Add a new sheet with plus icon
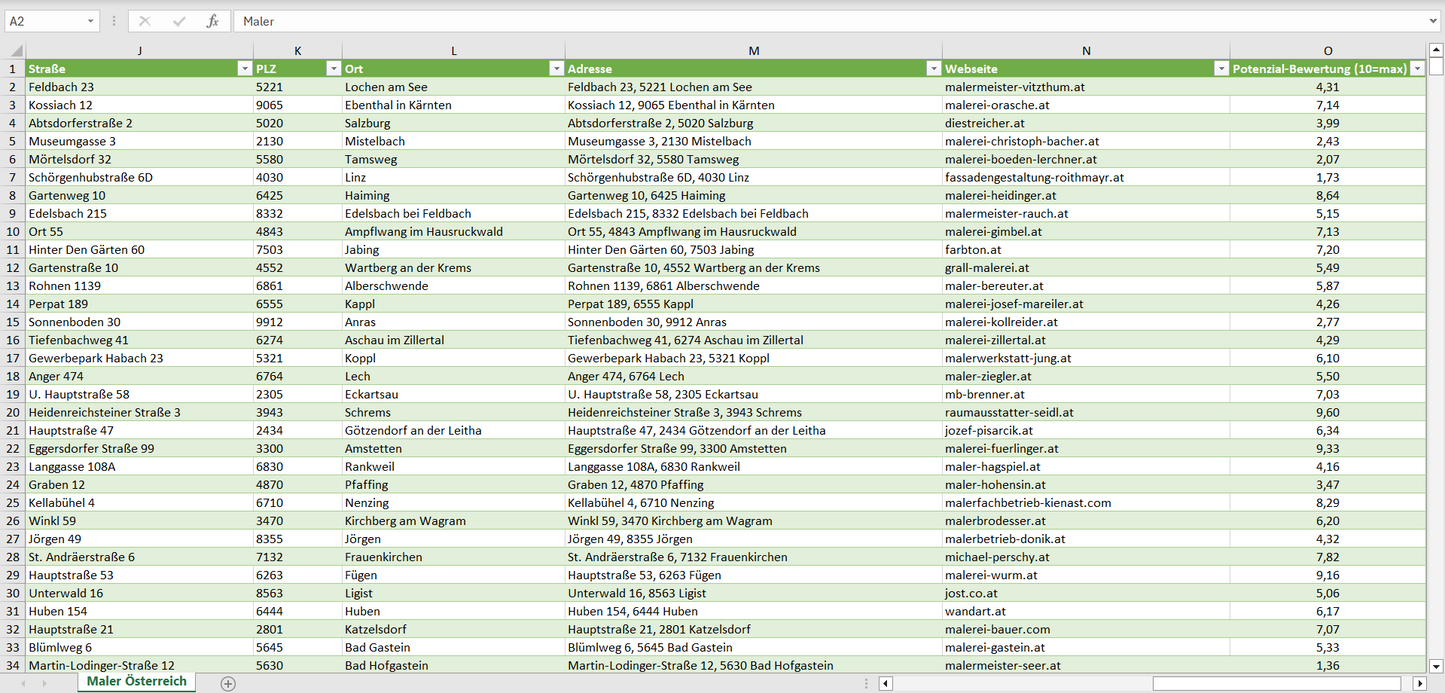The width and height of the screenshot is (1445, 693). tap(228, 684)
